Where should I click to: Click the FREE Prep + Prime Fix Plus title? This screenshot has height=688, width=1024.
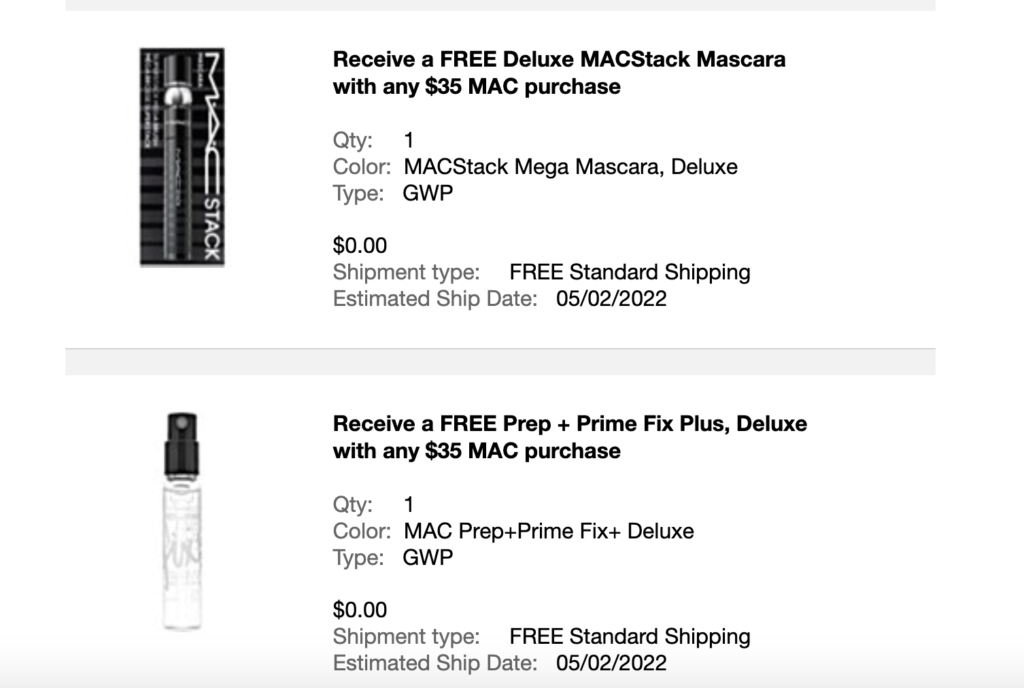point(570,437)
